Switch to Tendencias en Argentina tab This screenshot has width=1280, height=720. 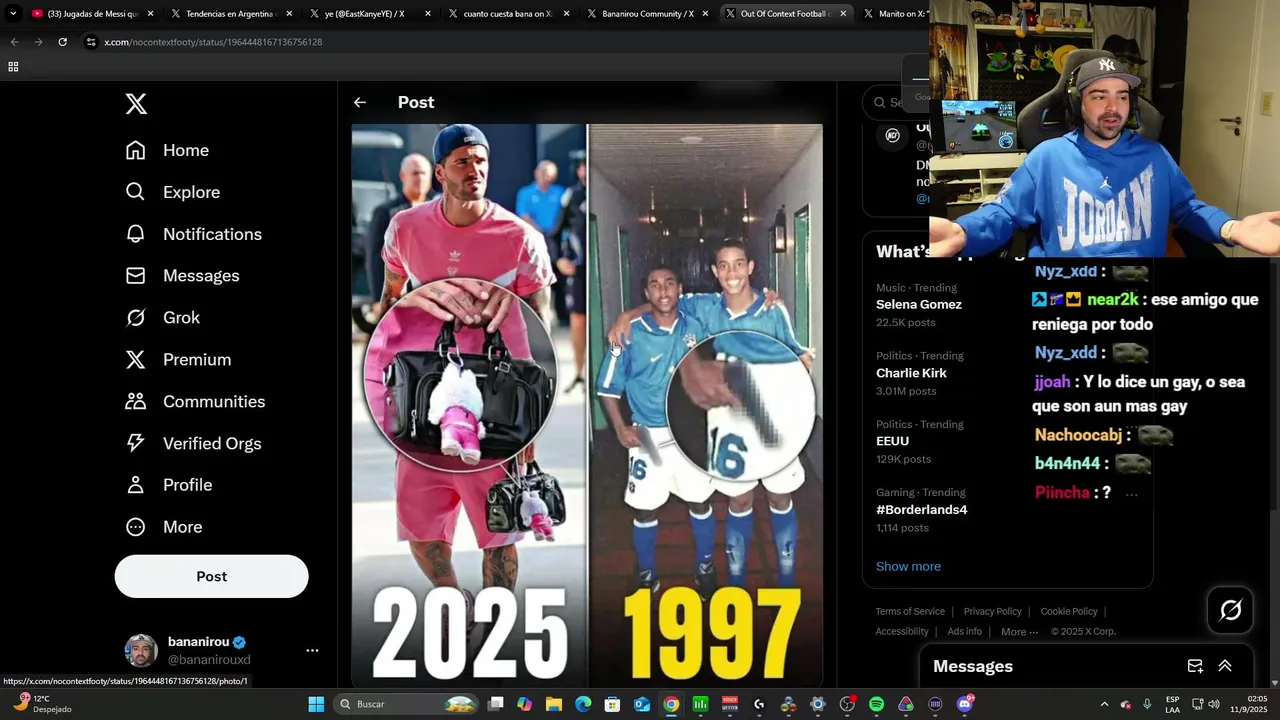(x=232, y=14)
